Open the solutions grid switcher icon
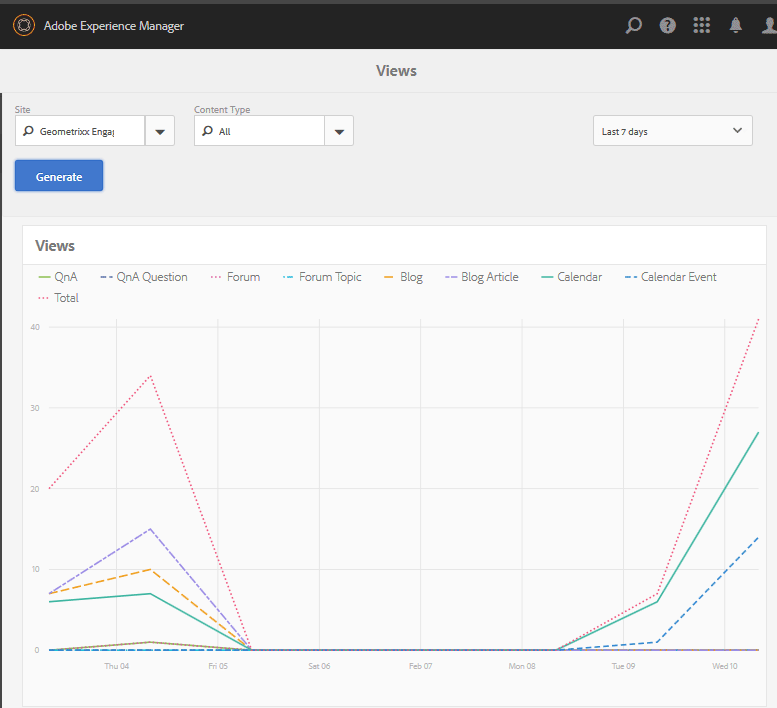This screenshot has height=708, width=777. 701,25
